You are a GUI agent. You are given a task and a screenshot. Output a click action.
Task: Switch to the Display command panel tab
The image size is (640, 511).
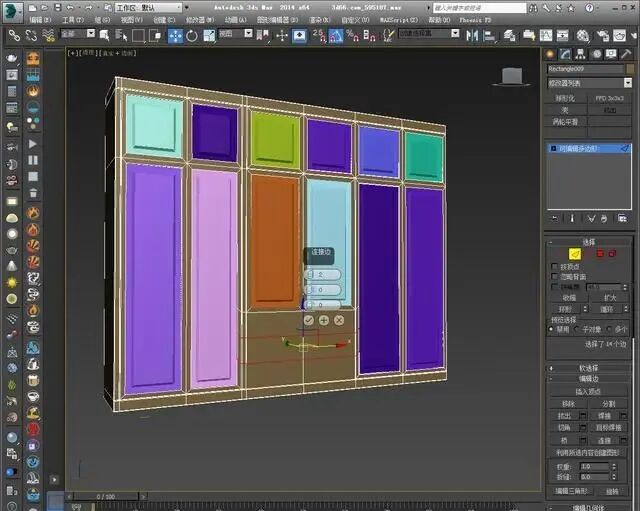pos(611,54)
